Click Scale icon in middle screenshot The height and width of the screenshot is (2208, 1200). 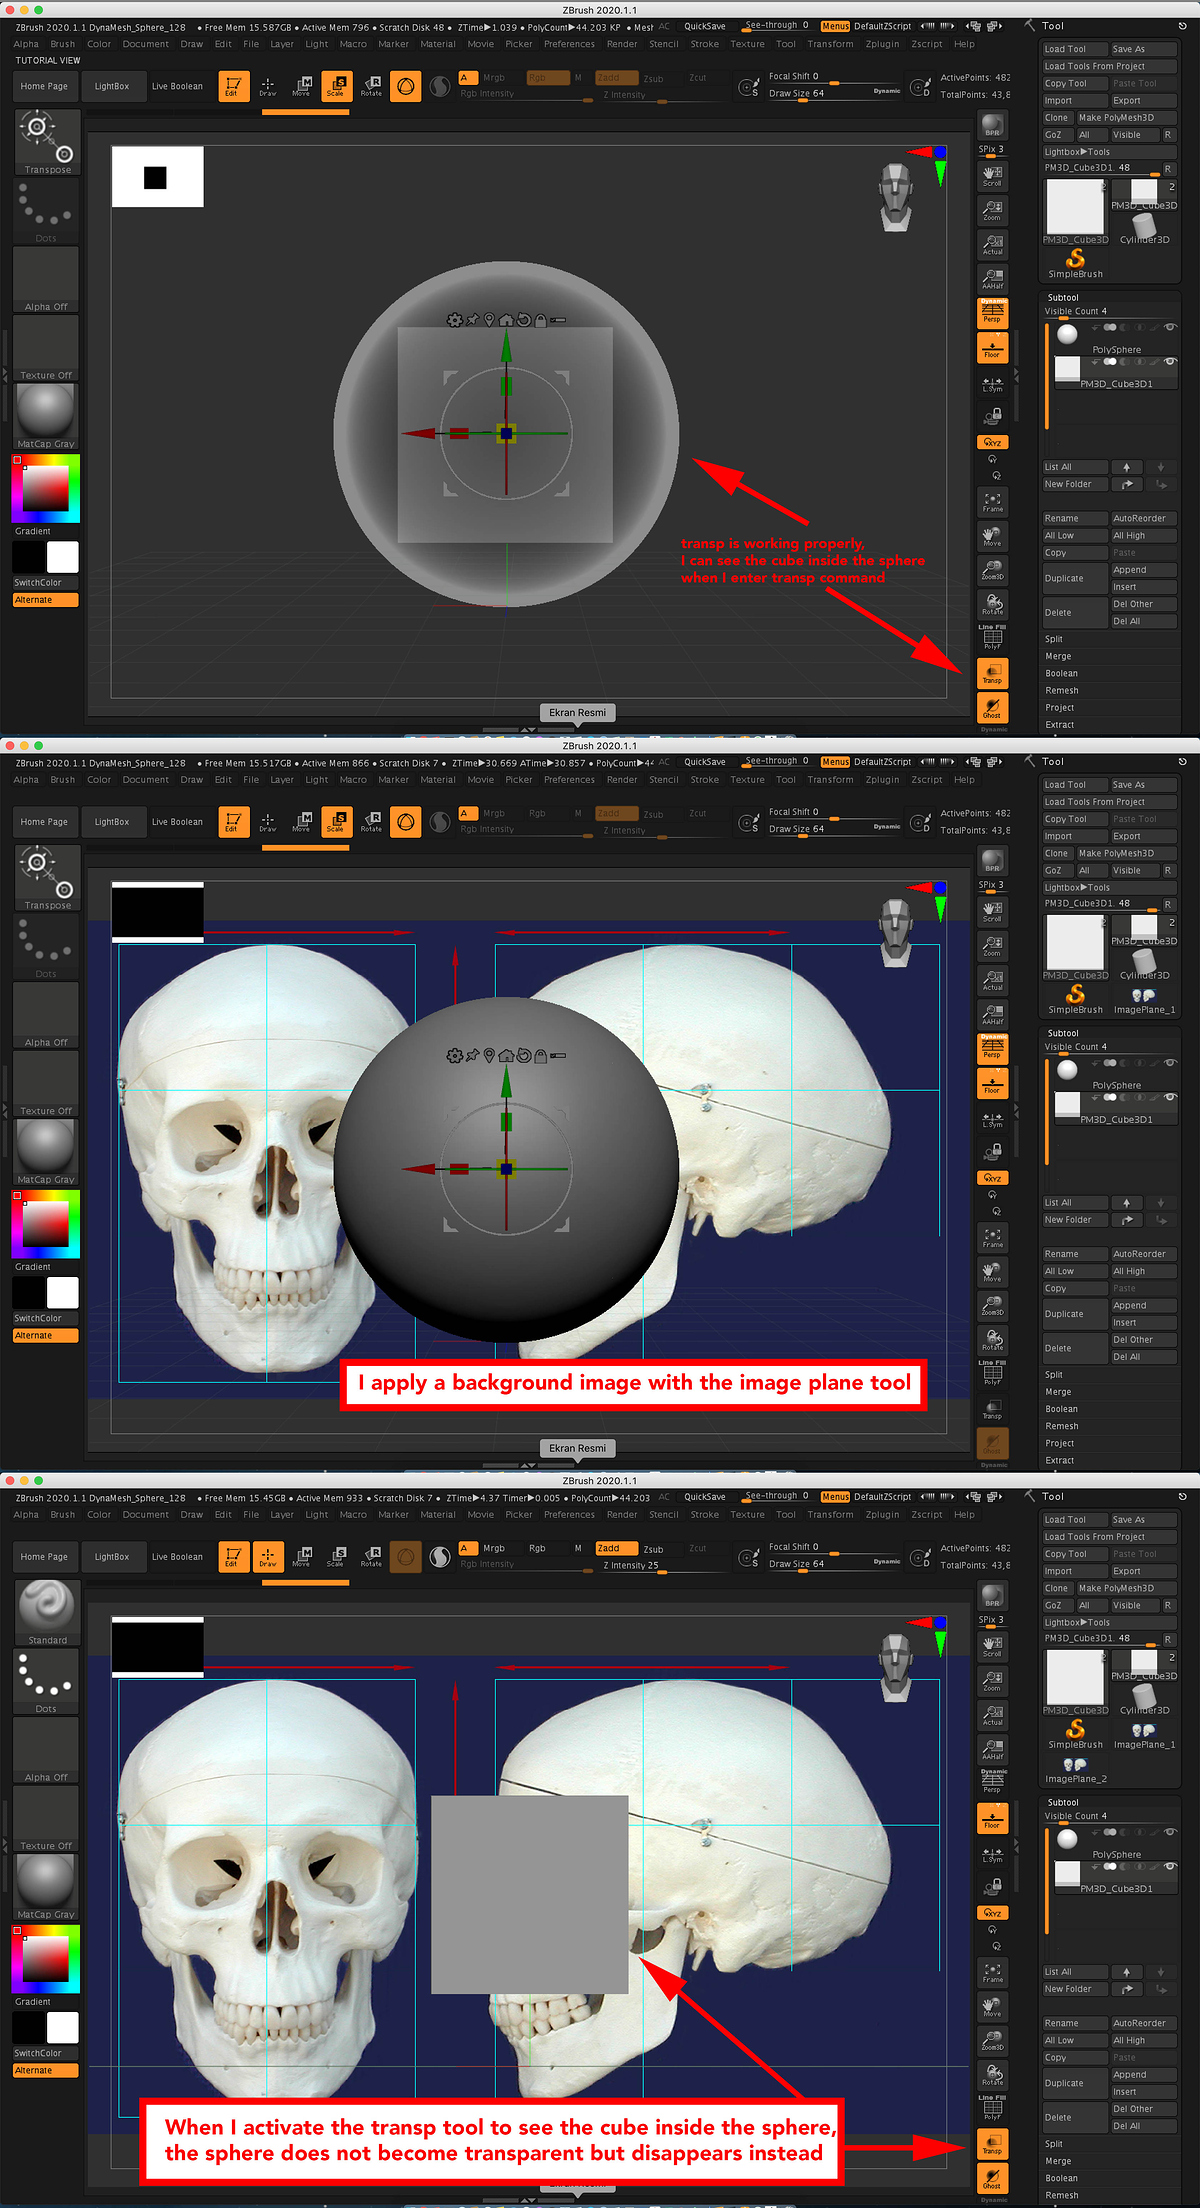(337, 822)
